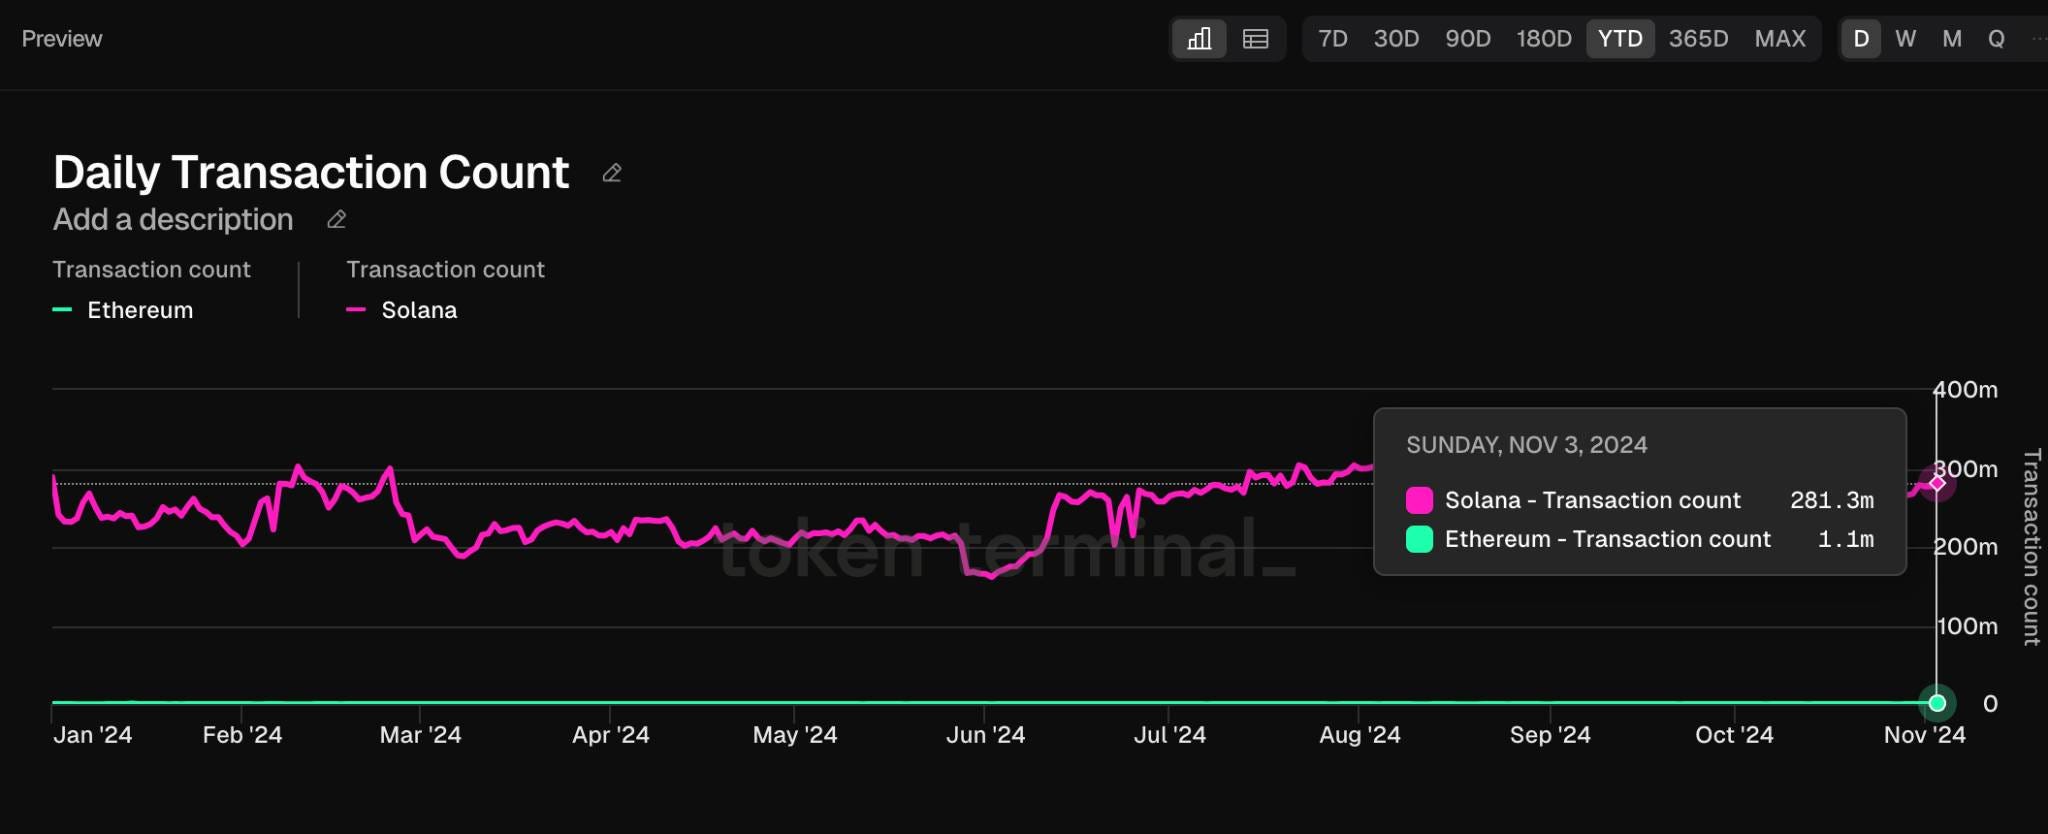
Task: Select the MAX time range
Action: [1780, 39]
